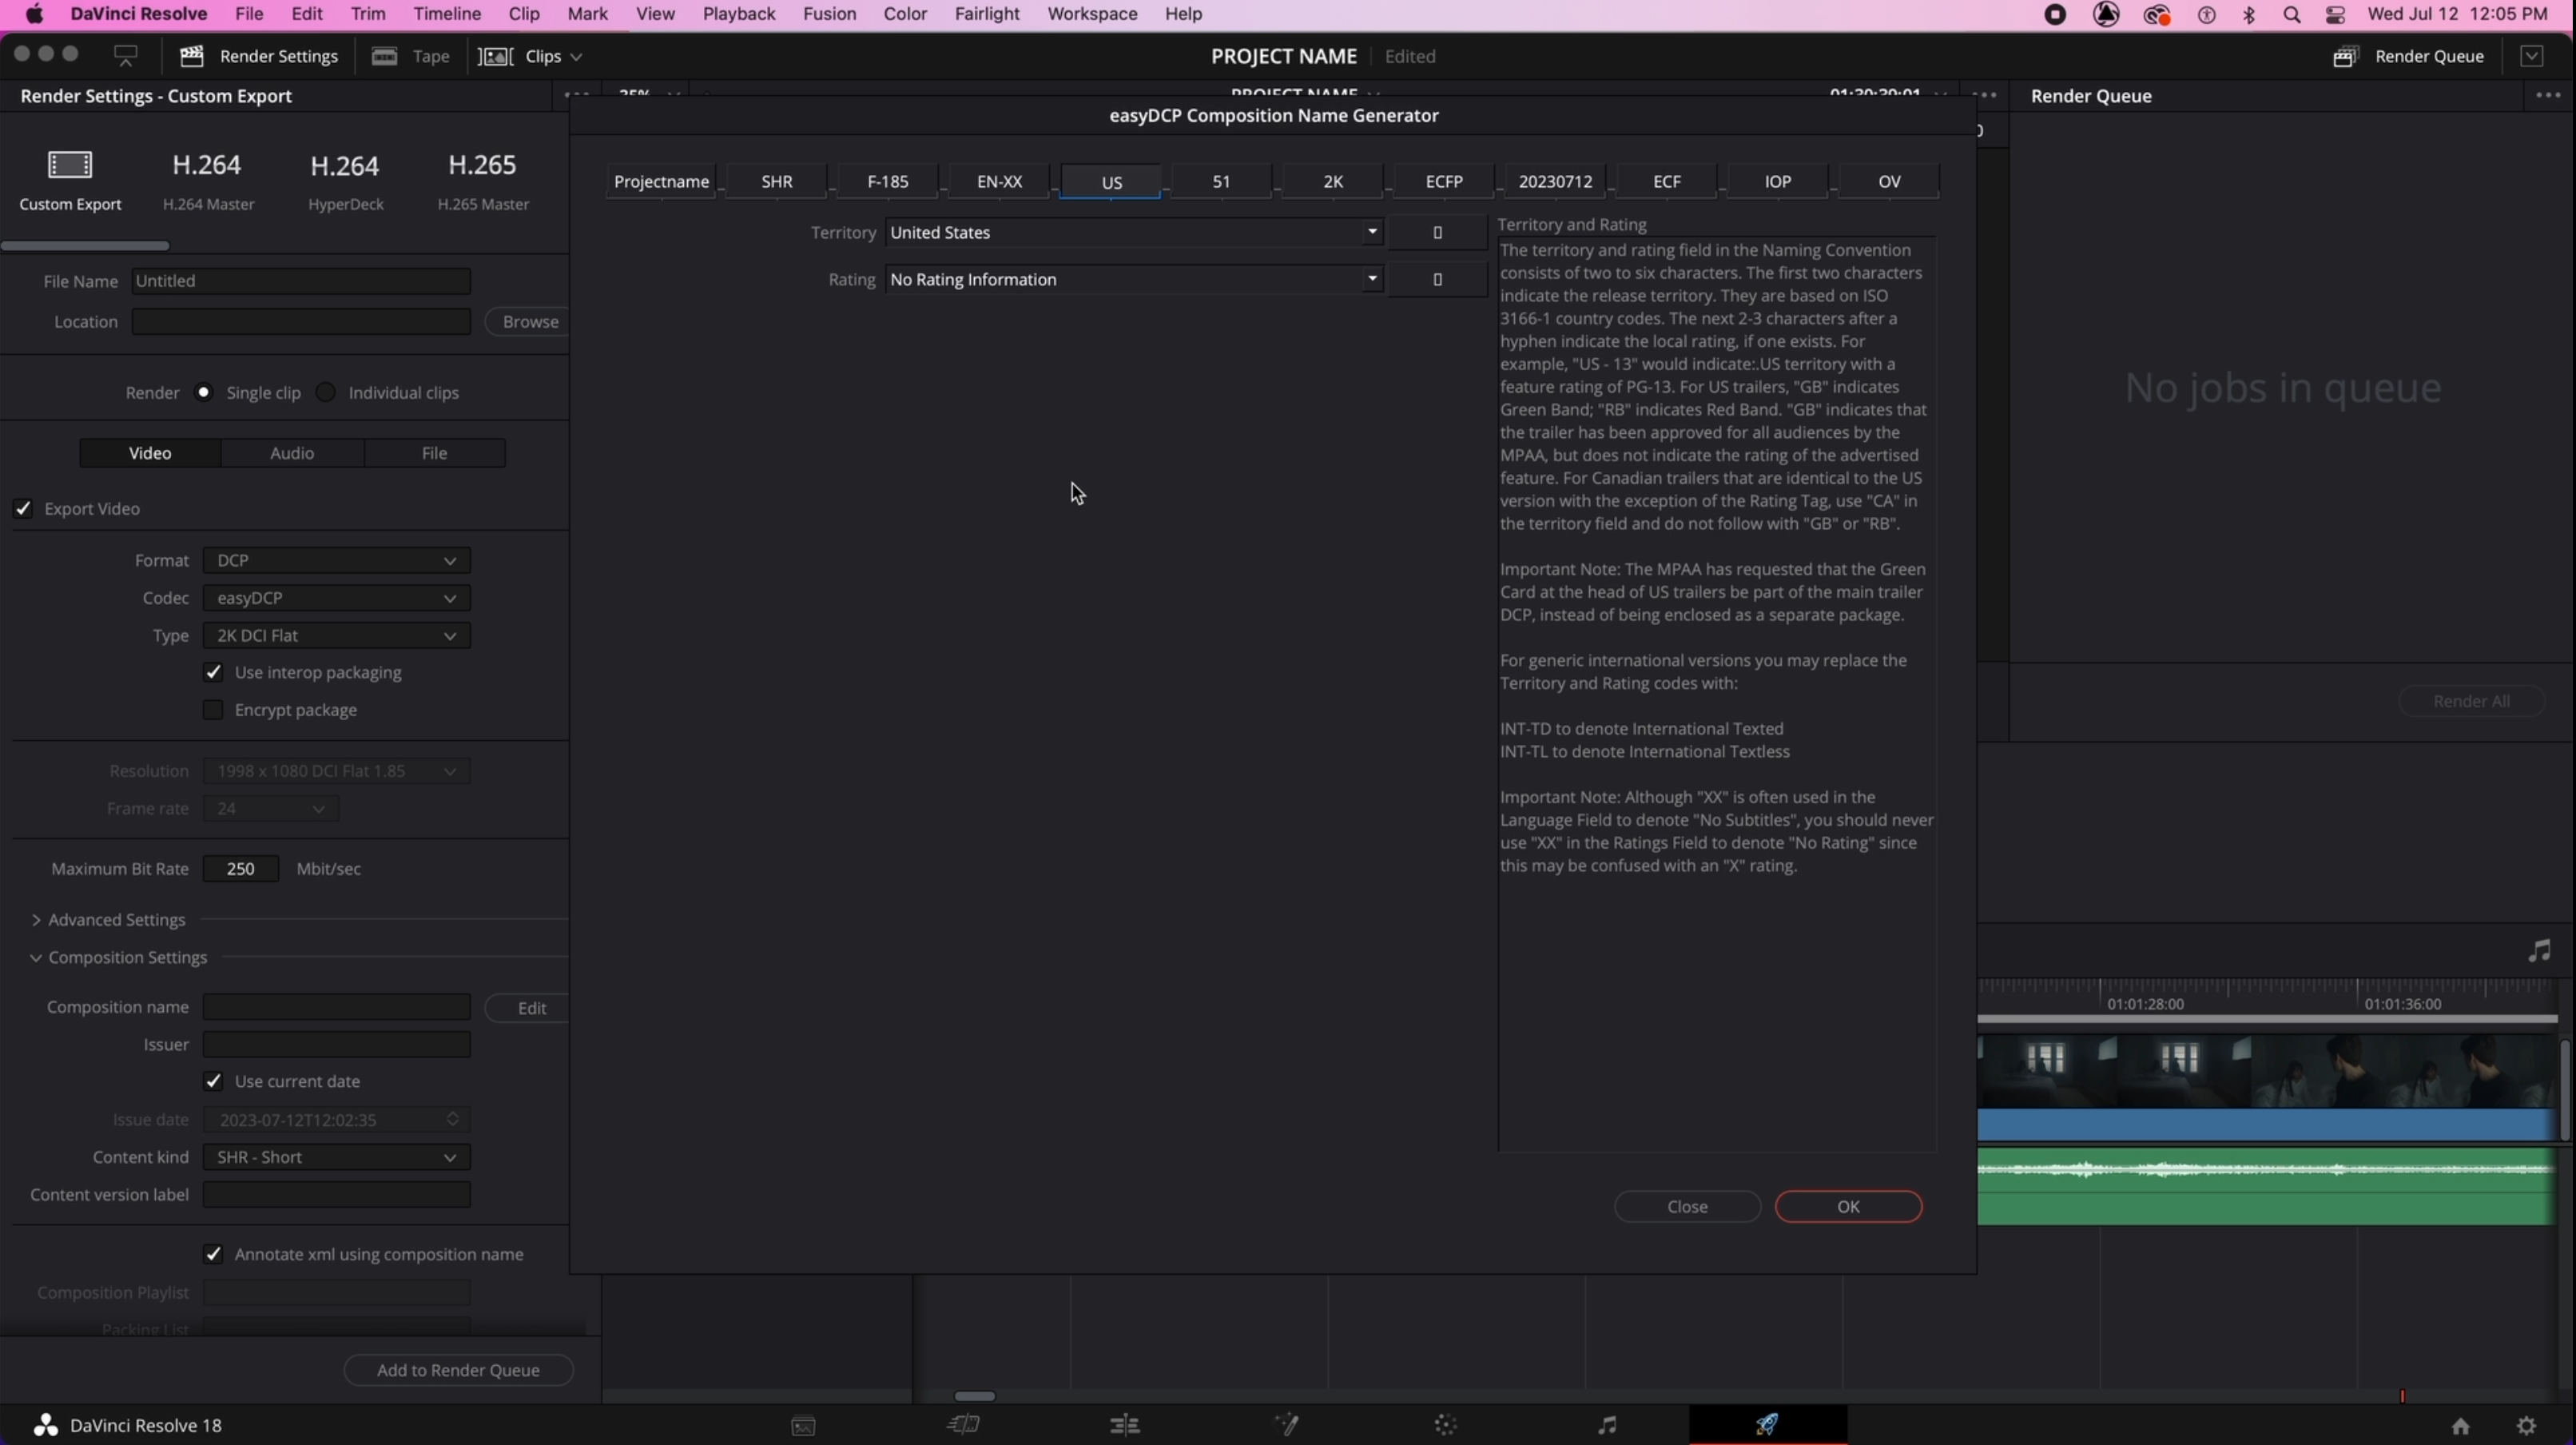
Task: Open macOS Spotlight search icon
Action: (2292, 14)
